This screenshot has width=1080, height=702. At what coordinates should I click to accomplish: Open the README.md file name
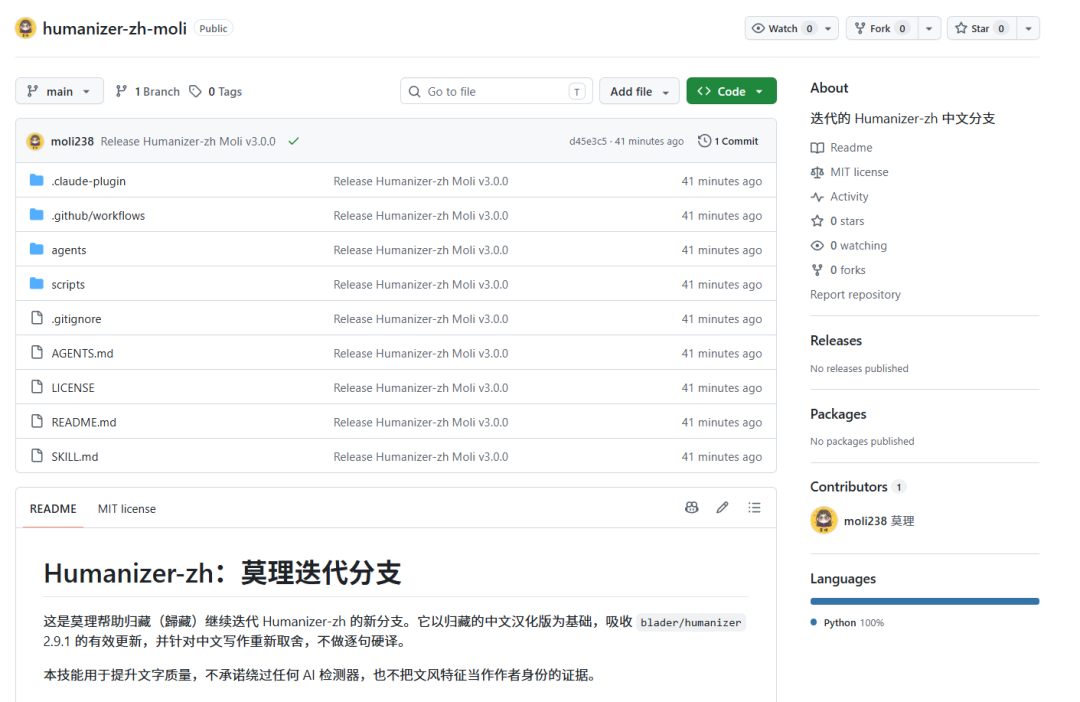click(x=84, y=422)
